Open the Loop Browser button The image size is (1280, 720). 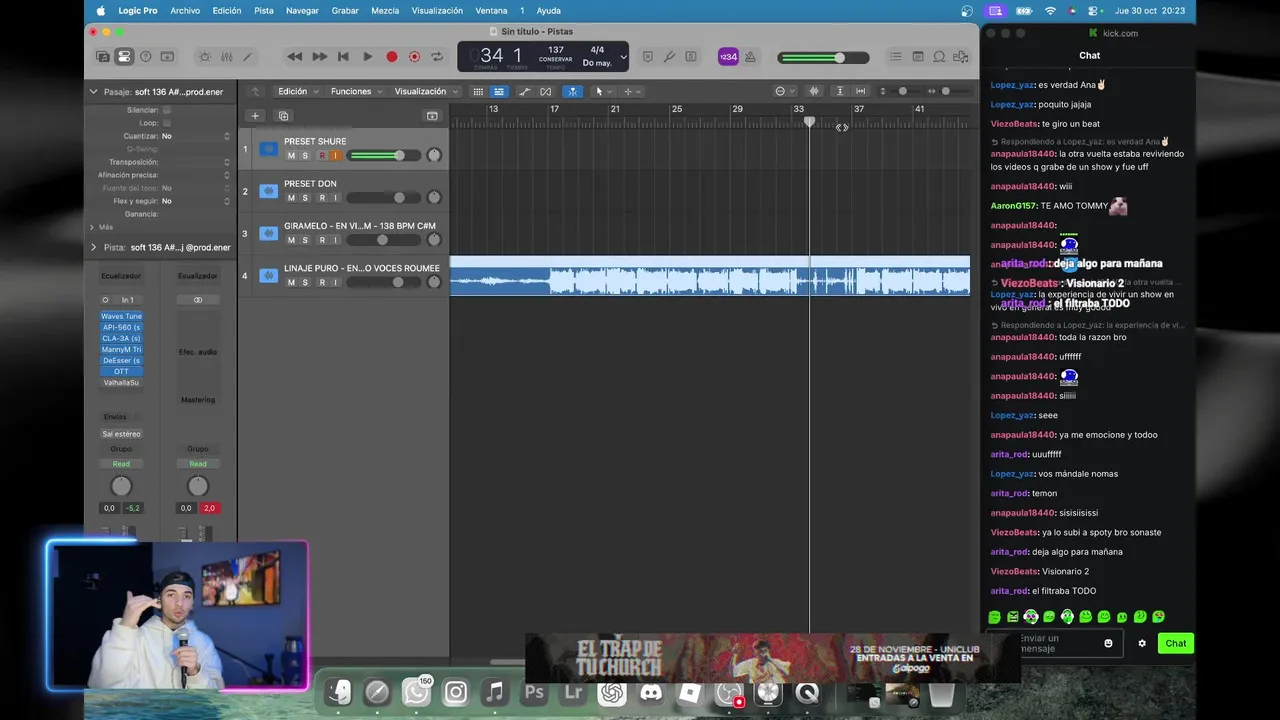click(941, 57)
